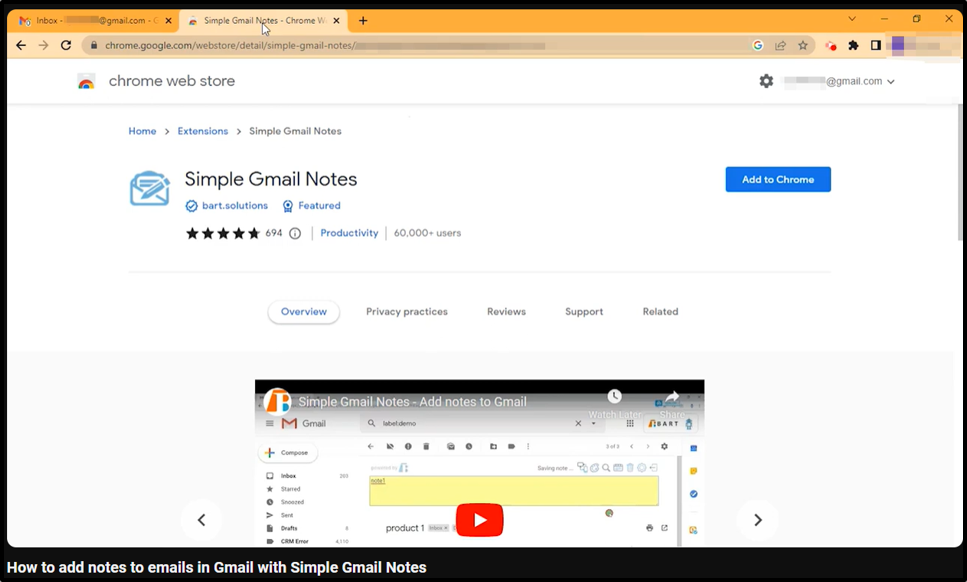Click the Featured badge icon

pyautogui.click(x=287, y=206)
